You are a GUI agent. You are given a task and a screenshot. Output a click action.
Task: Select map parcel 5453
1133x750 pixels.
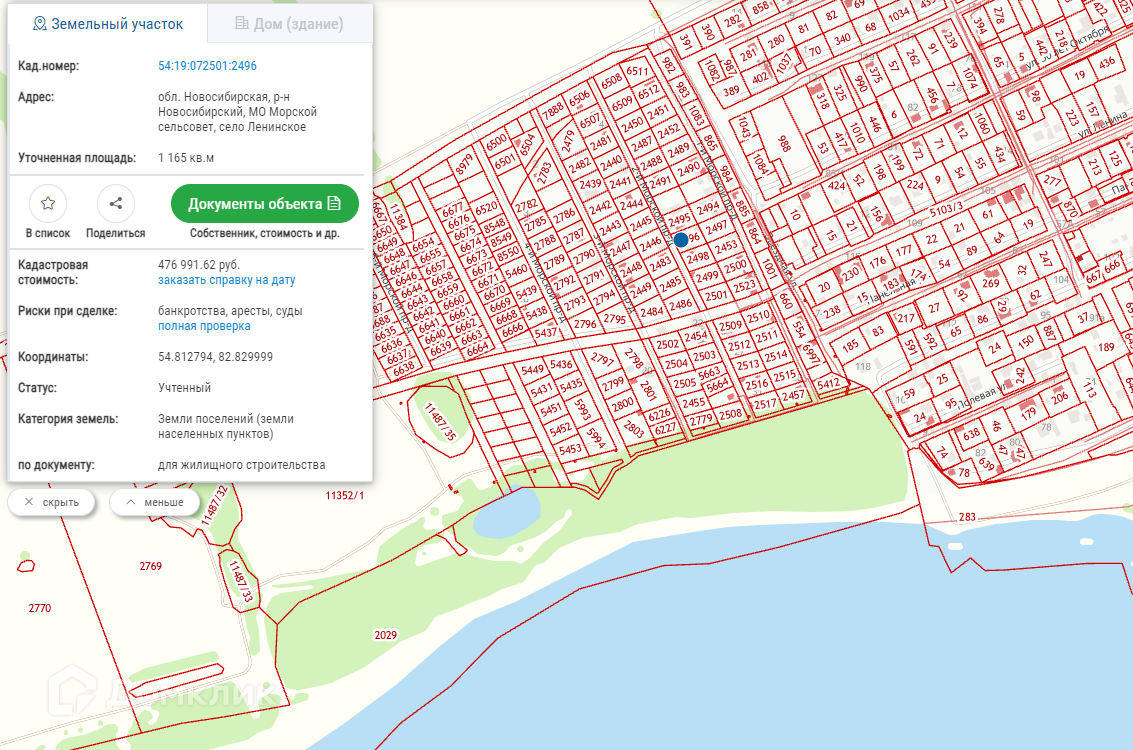(570, 449)
